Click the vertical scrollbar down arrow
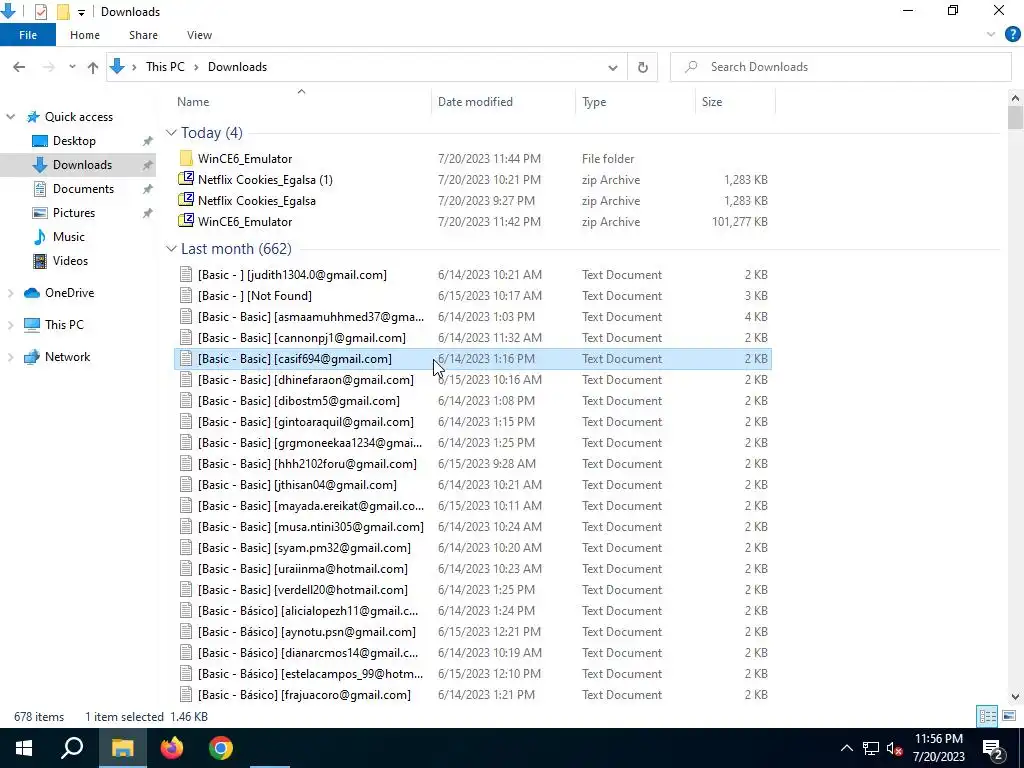The width and height of the screenshot is (1024, 768). pyautogui.click(x=1015, y=697)
